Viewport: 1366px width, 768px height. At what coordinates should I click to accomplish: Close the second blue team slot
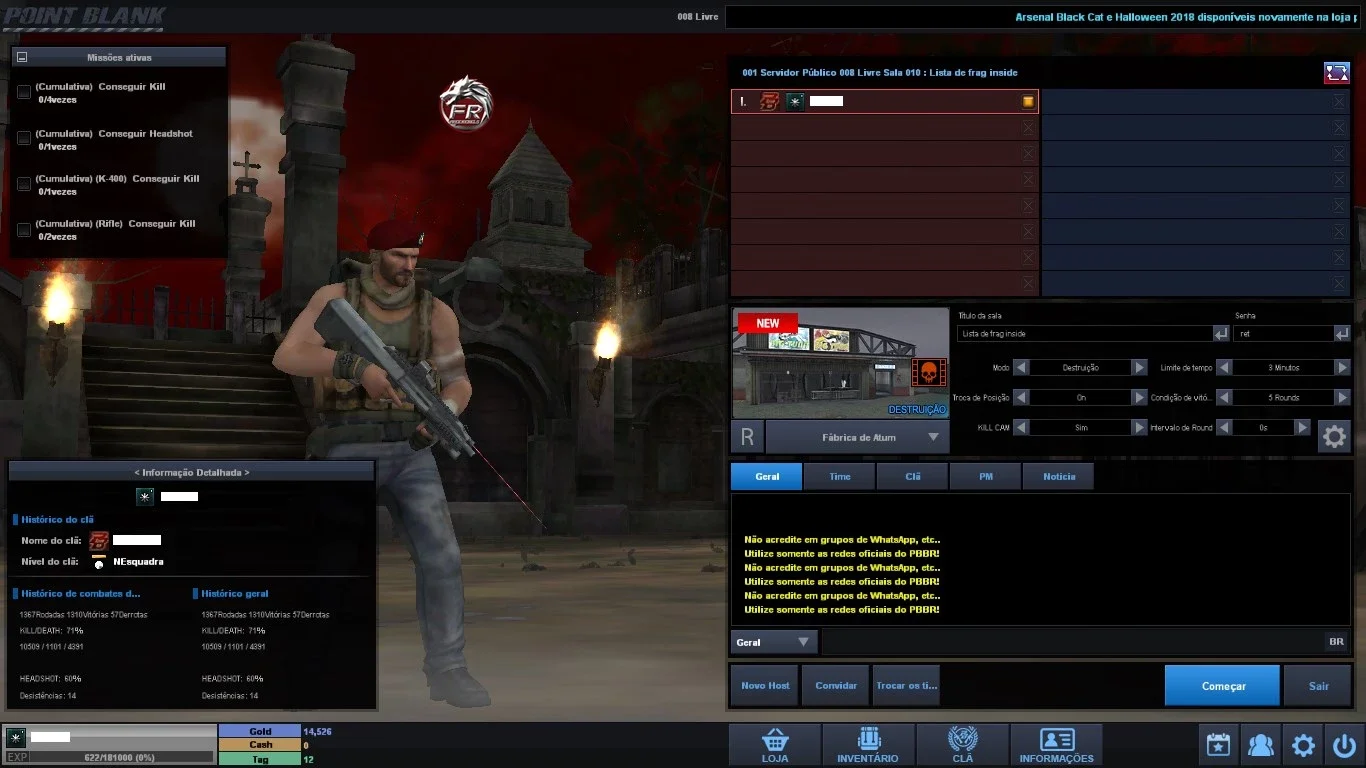[x=1339, y=127]
